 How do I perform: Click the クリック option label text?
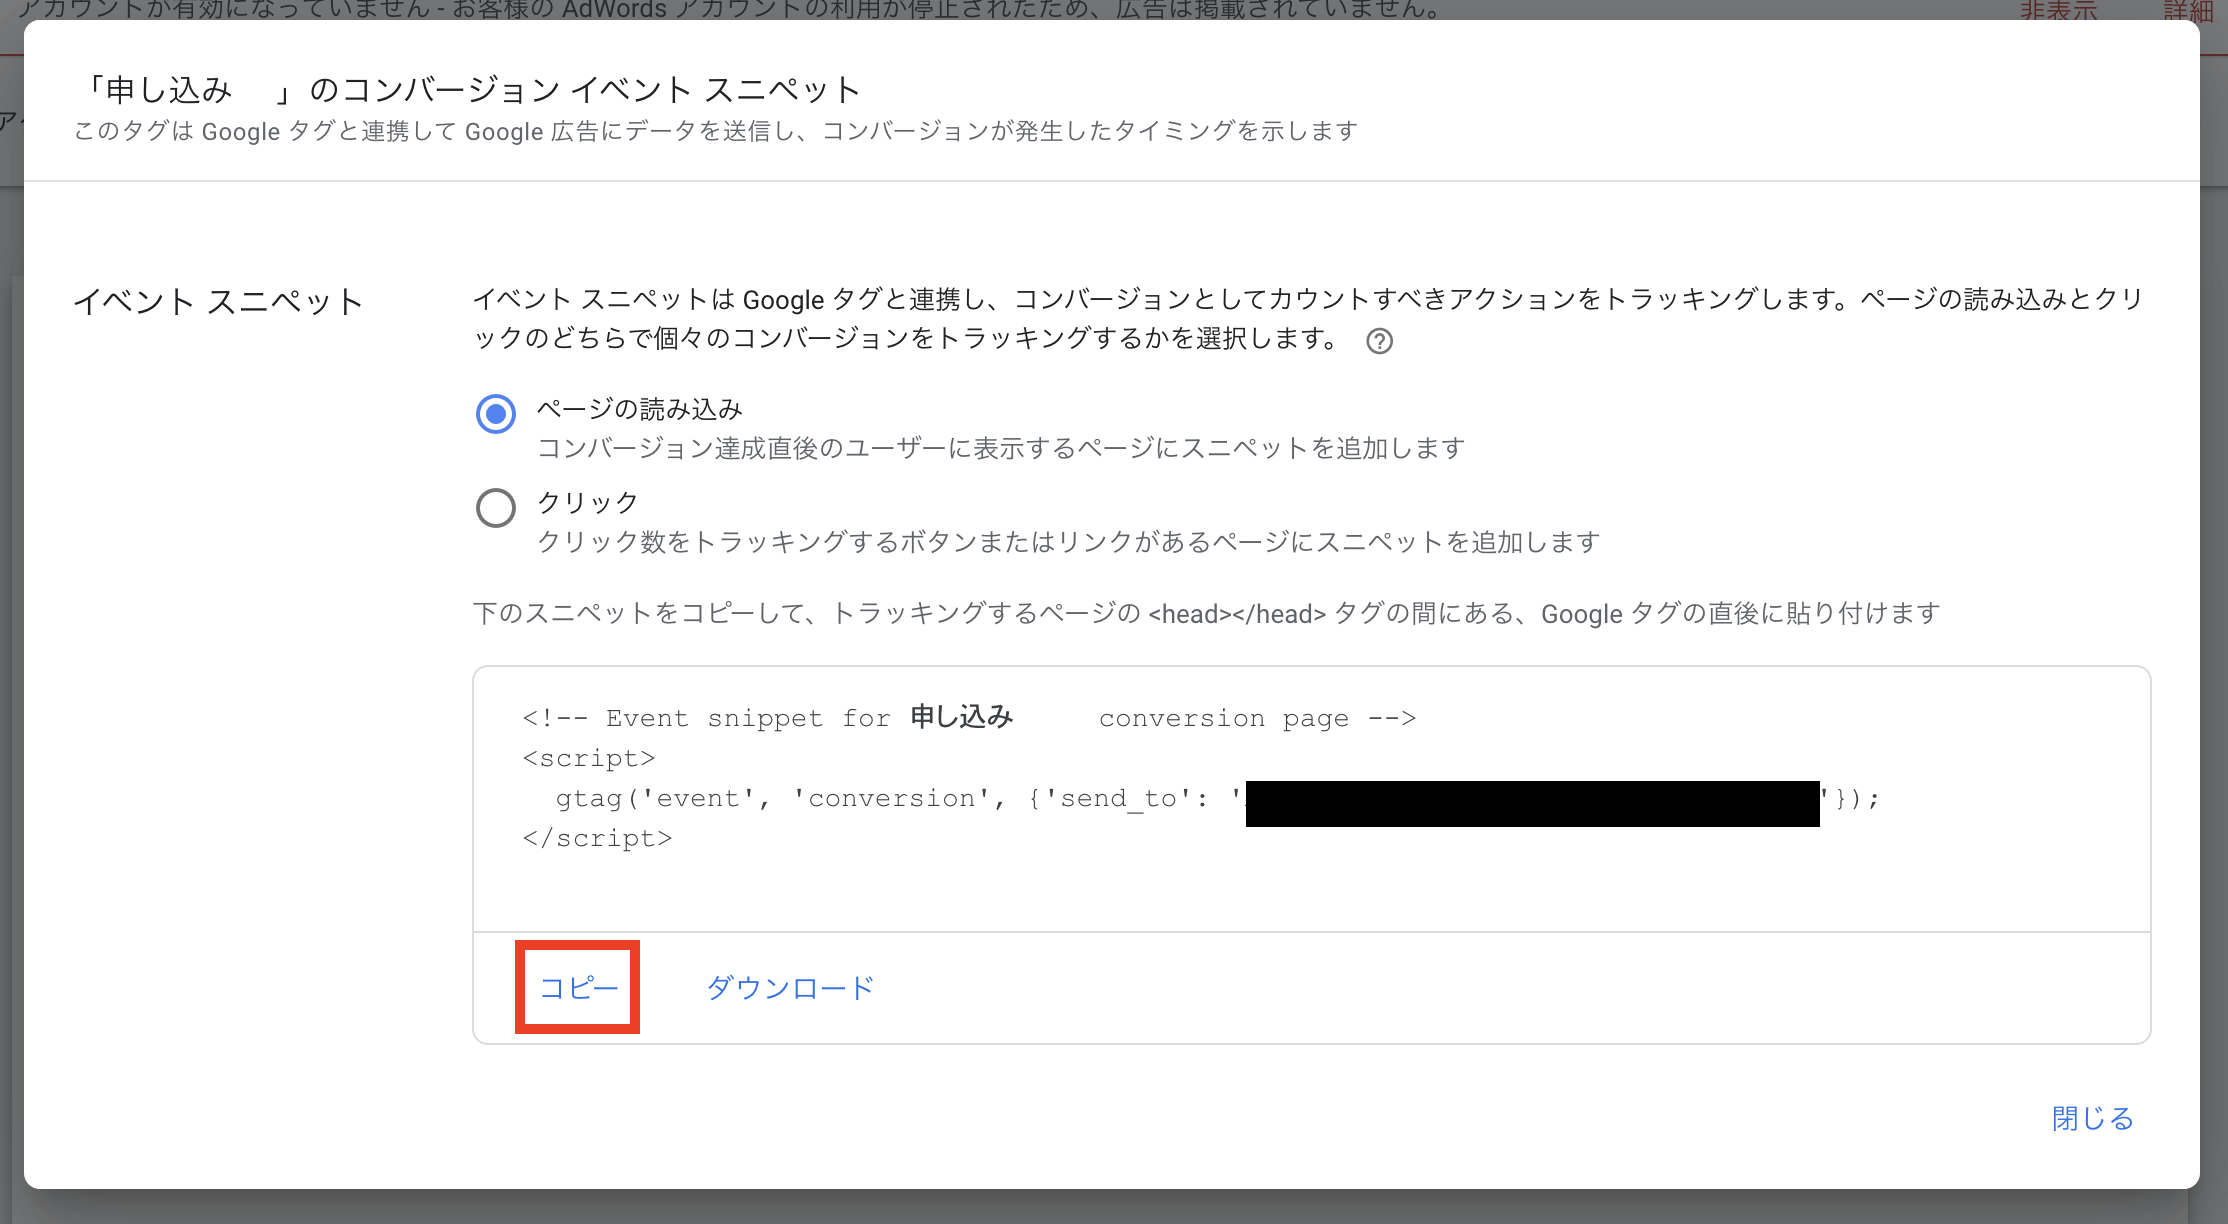588,502
